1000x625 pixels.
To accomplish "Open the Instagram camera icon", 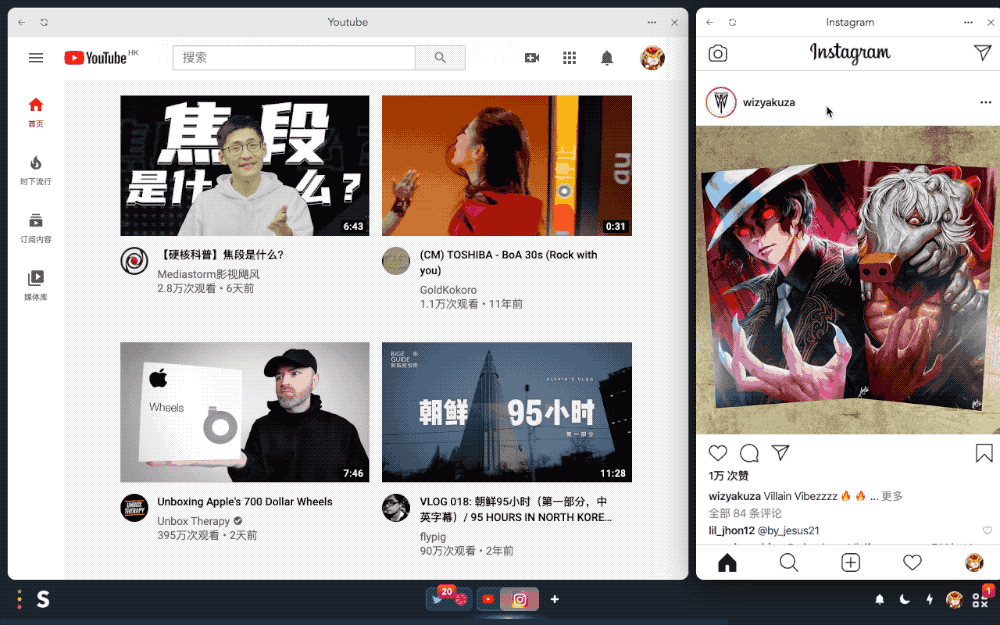I will (x=718, y=54).
